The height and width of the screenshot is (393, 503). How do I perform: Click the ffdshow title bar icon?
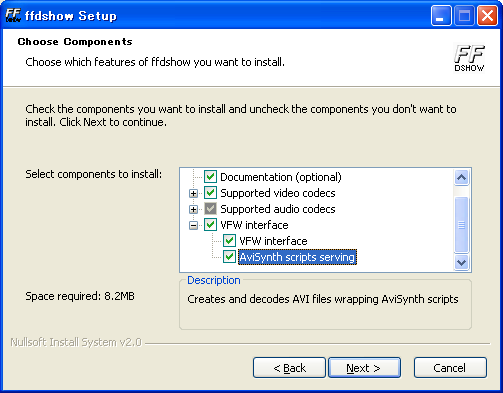pos(13,15)
